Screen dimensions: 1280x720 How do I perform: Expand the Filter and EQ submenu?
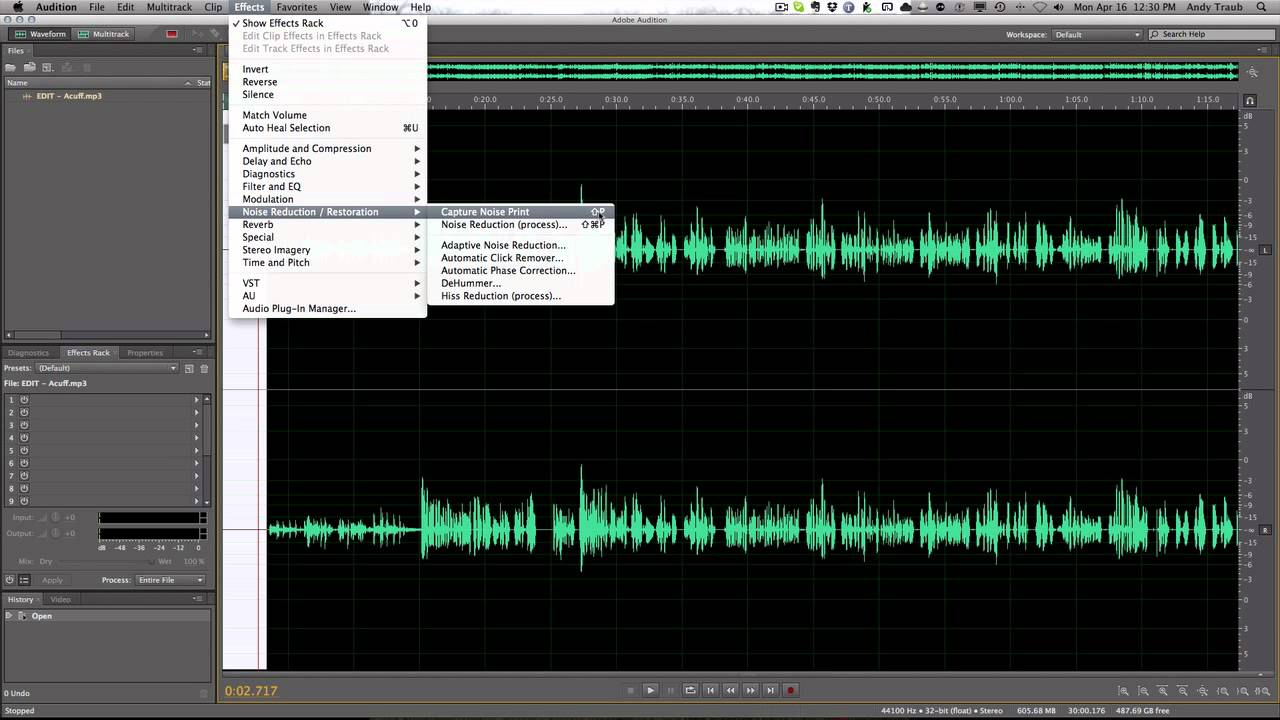[328, 187]
